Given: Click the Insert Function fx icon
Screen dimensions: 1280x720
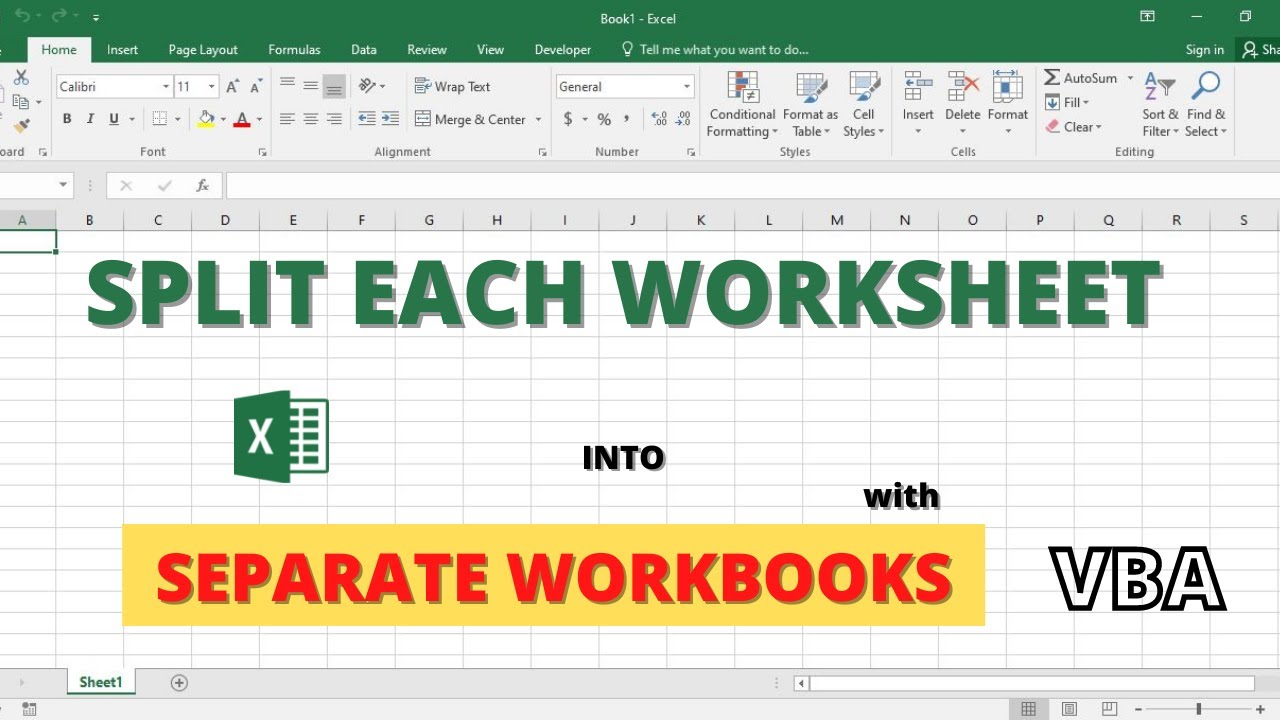Looking at the screenshot, I should click(x=202, y=185).
